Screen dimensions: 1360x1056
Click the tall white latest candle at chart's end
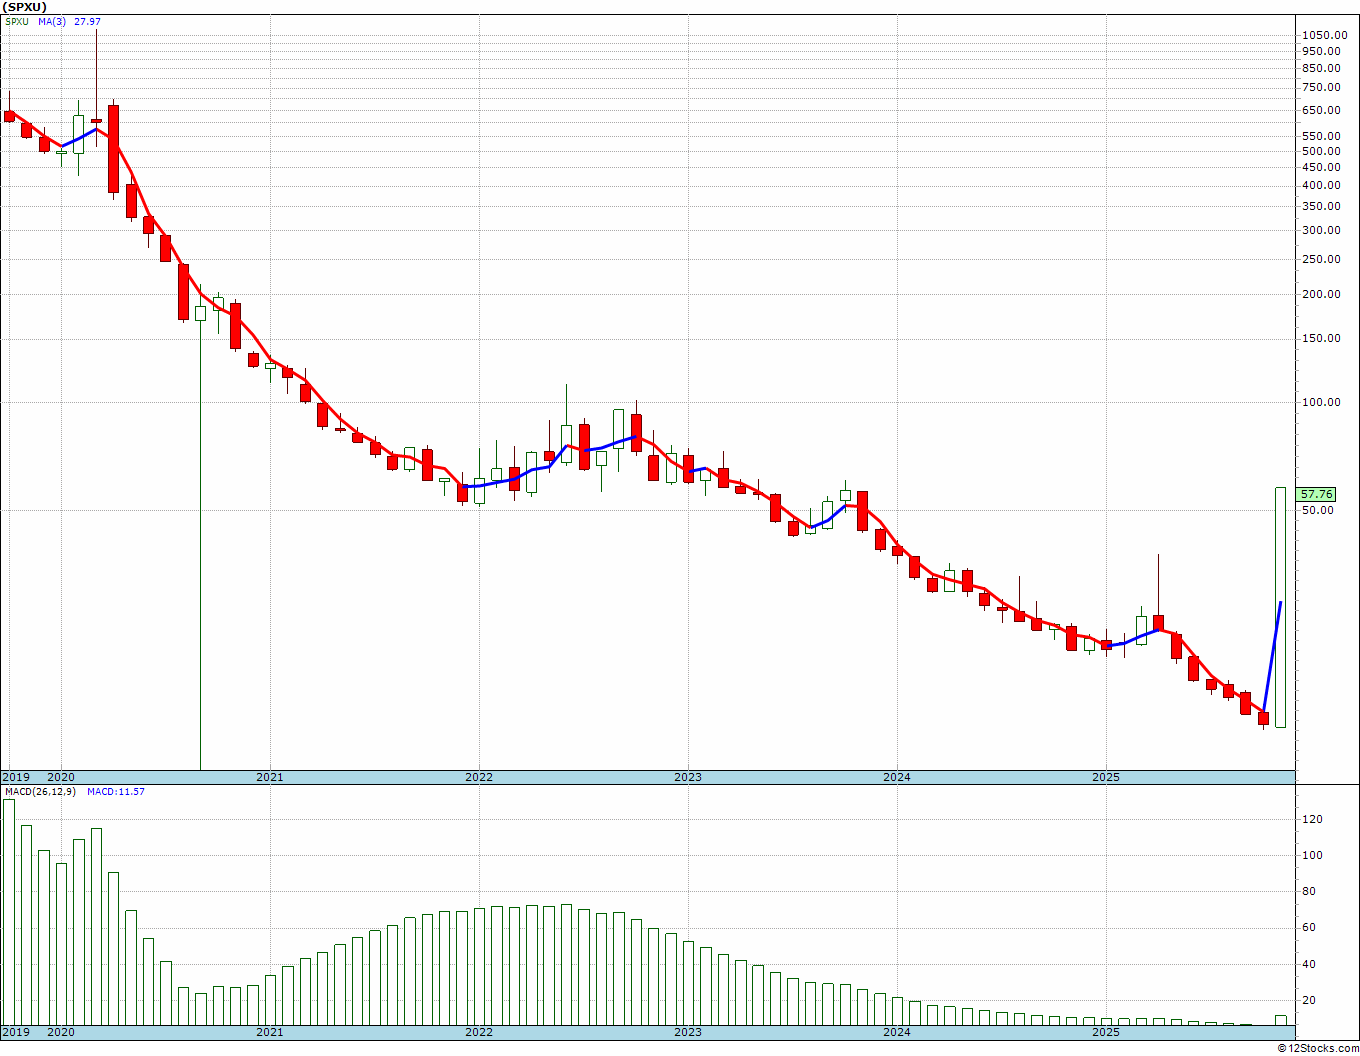click(x=1280, y=607)
